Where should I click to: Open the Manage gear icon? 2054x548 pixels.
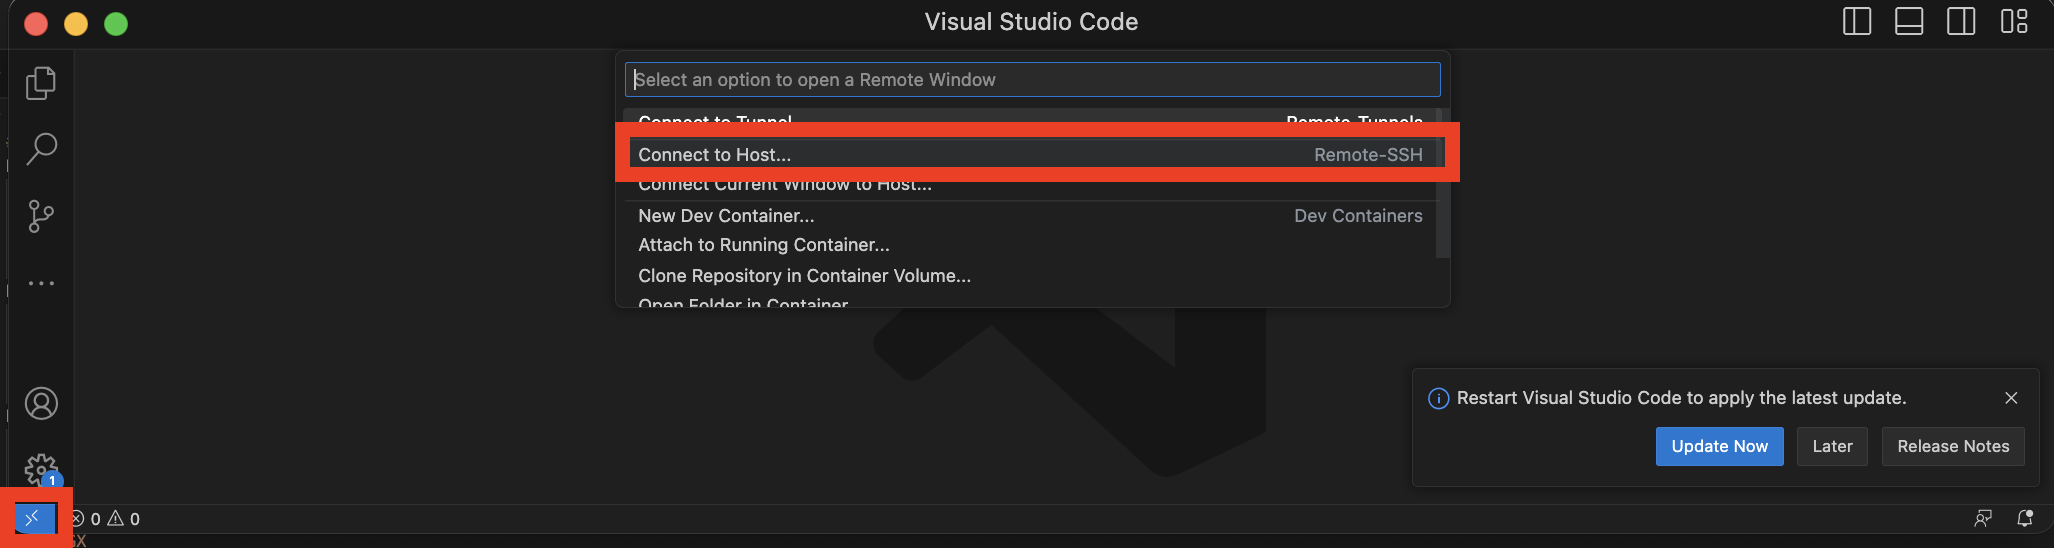click(x=41, y=469)
